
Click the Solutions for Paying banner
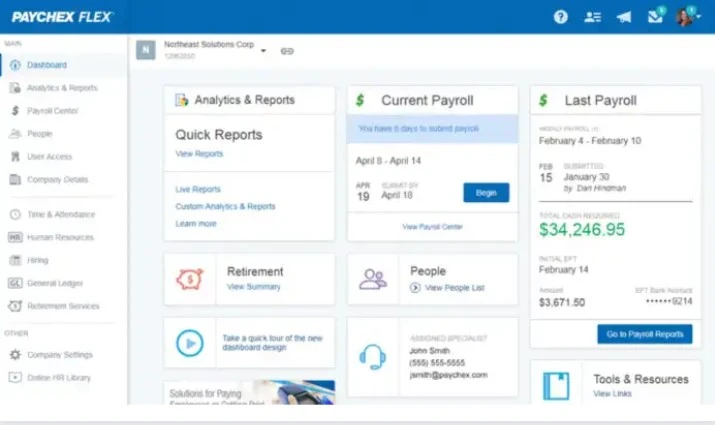(249, 393)
